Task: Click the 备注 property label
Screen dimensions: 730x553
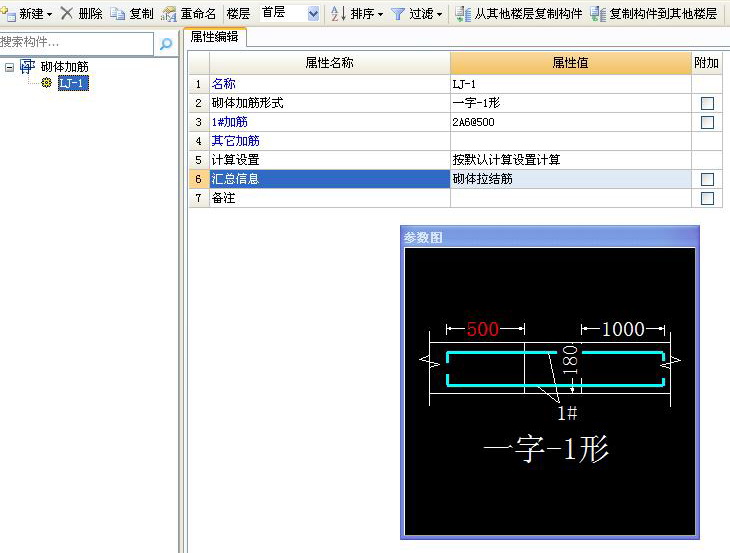Action: (223, 198)
